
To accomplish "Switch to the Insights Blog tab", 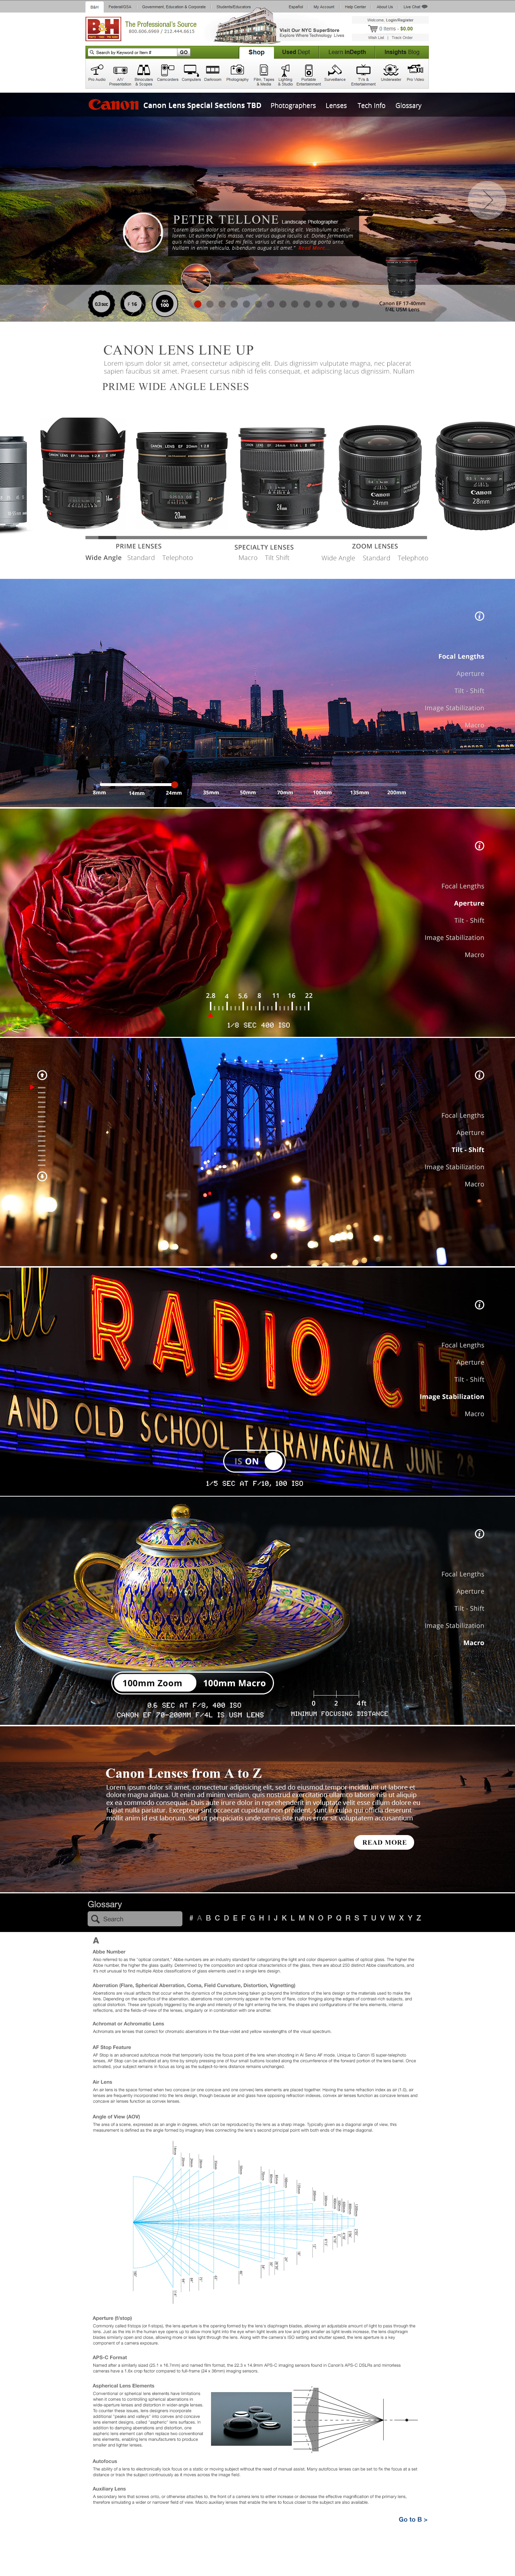I will (402, 52).
